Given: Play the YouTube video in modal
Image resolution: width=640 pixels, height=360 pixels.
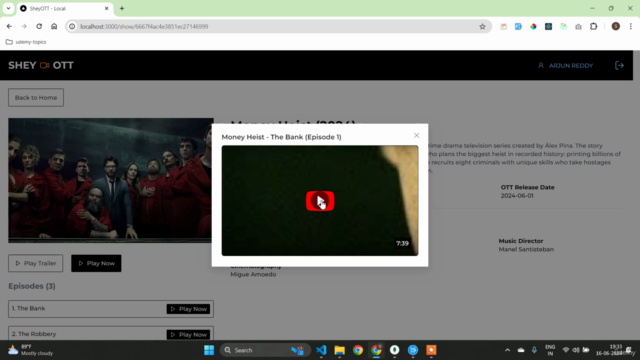Looking at the screenshot, I should (x=320, y=201).
